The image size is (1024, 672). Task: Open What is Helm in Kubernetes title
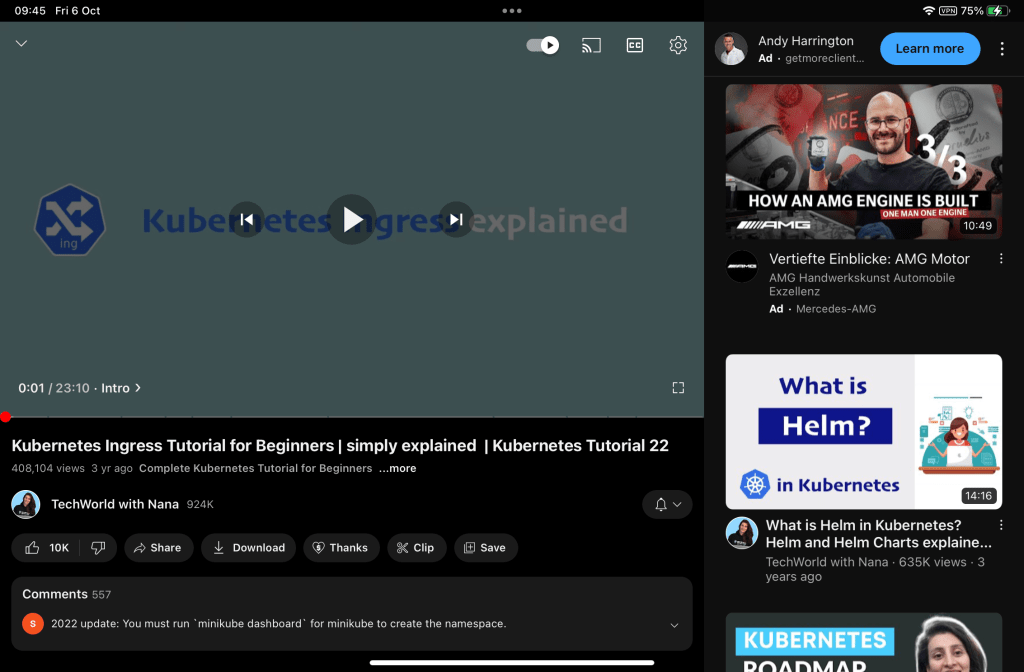point(878,534)
